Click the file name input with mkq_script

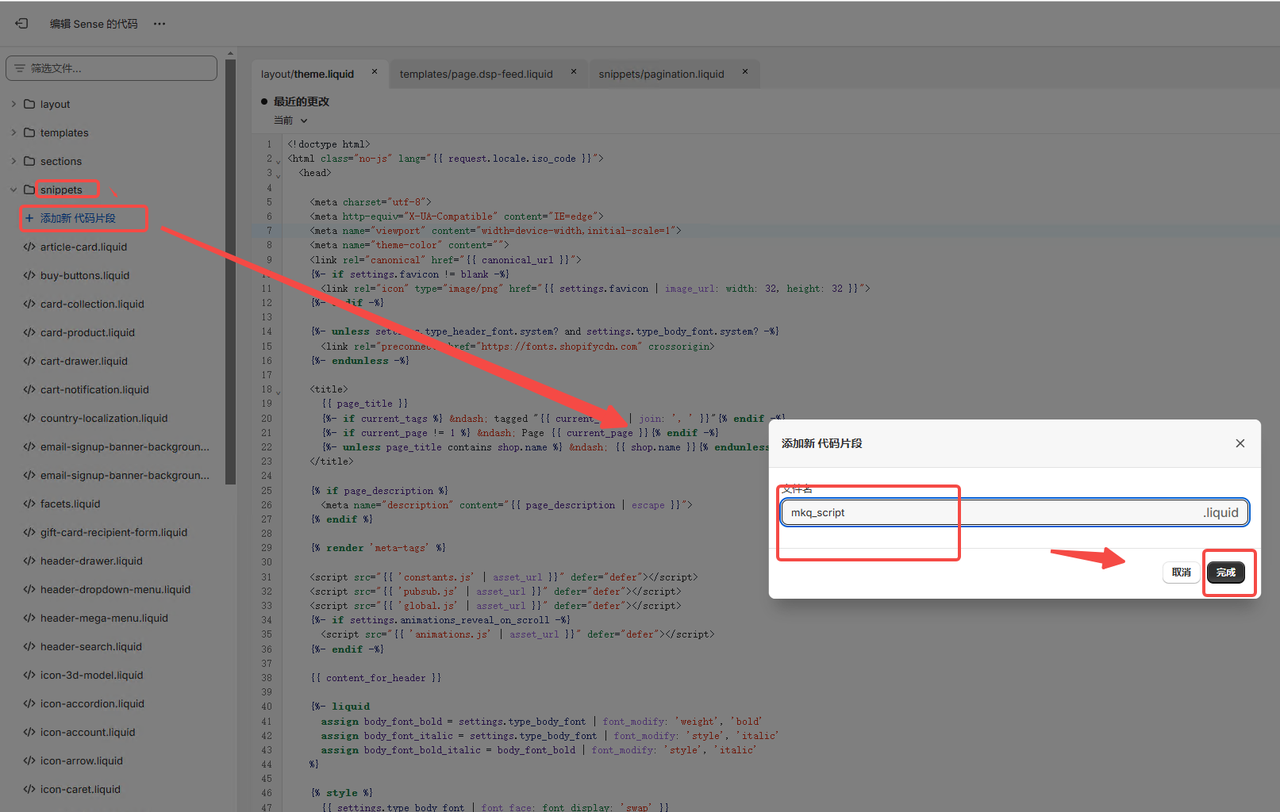click(x=1014, y=512)
